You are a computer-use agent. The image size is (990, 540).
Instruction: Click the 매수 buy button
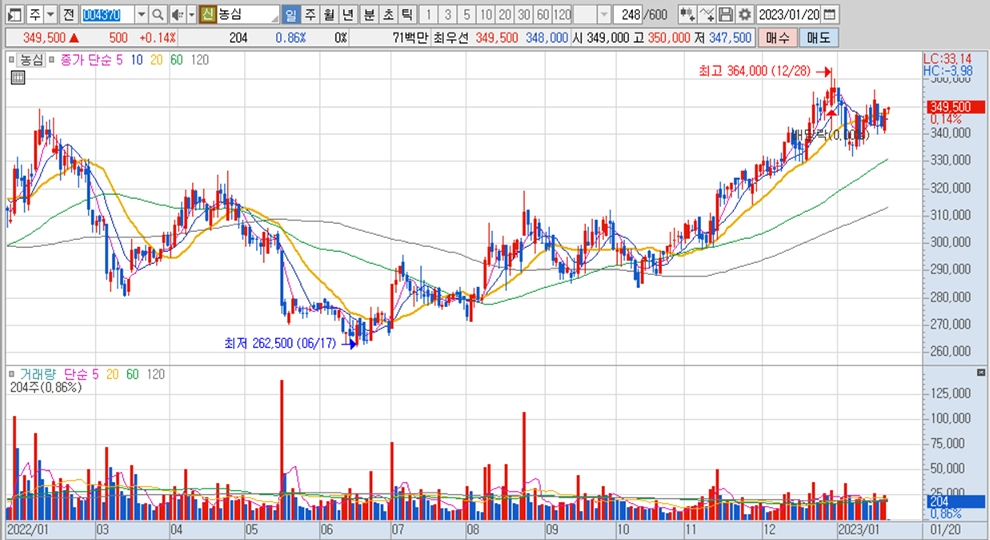777,37
